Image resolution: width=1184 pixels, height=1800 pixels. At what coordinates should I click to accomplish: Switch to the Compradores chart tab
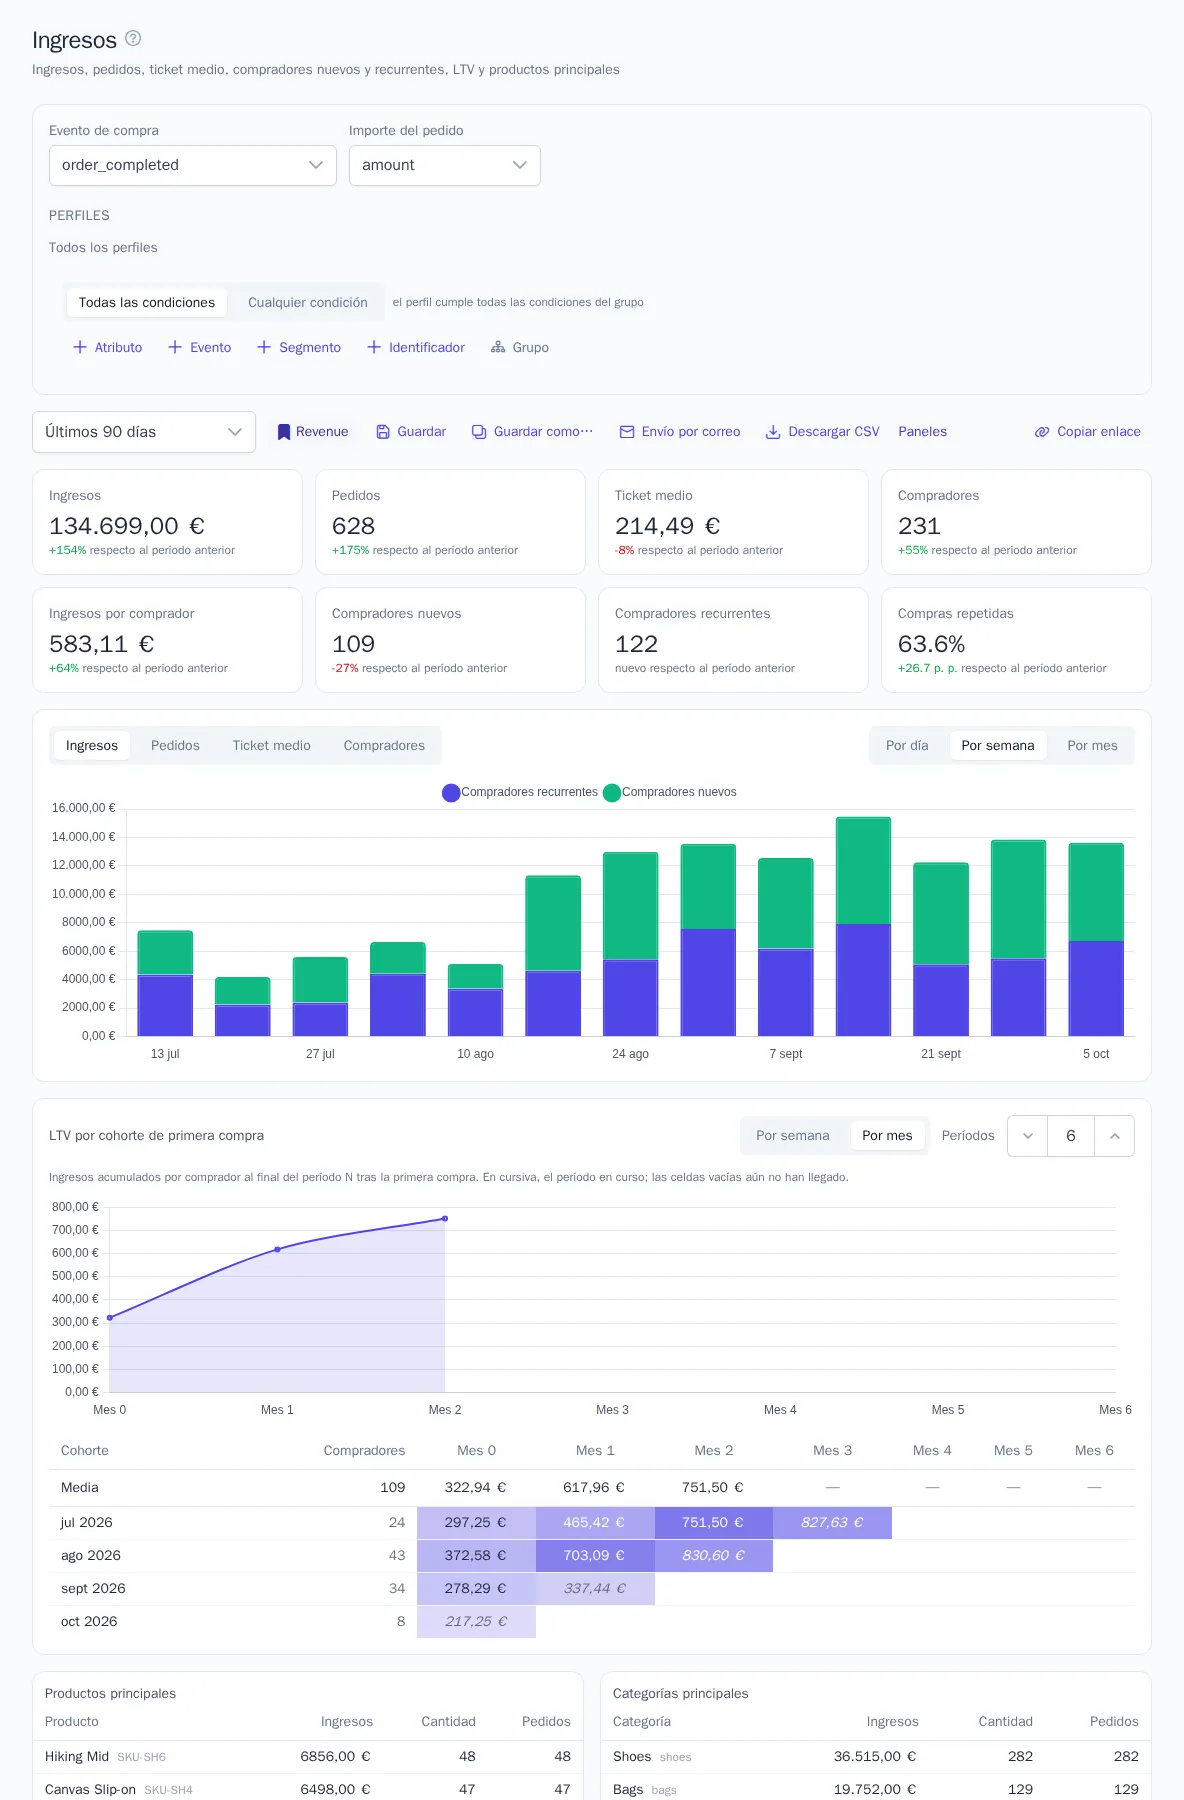[x=384, y=746]
